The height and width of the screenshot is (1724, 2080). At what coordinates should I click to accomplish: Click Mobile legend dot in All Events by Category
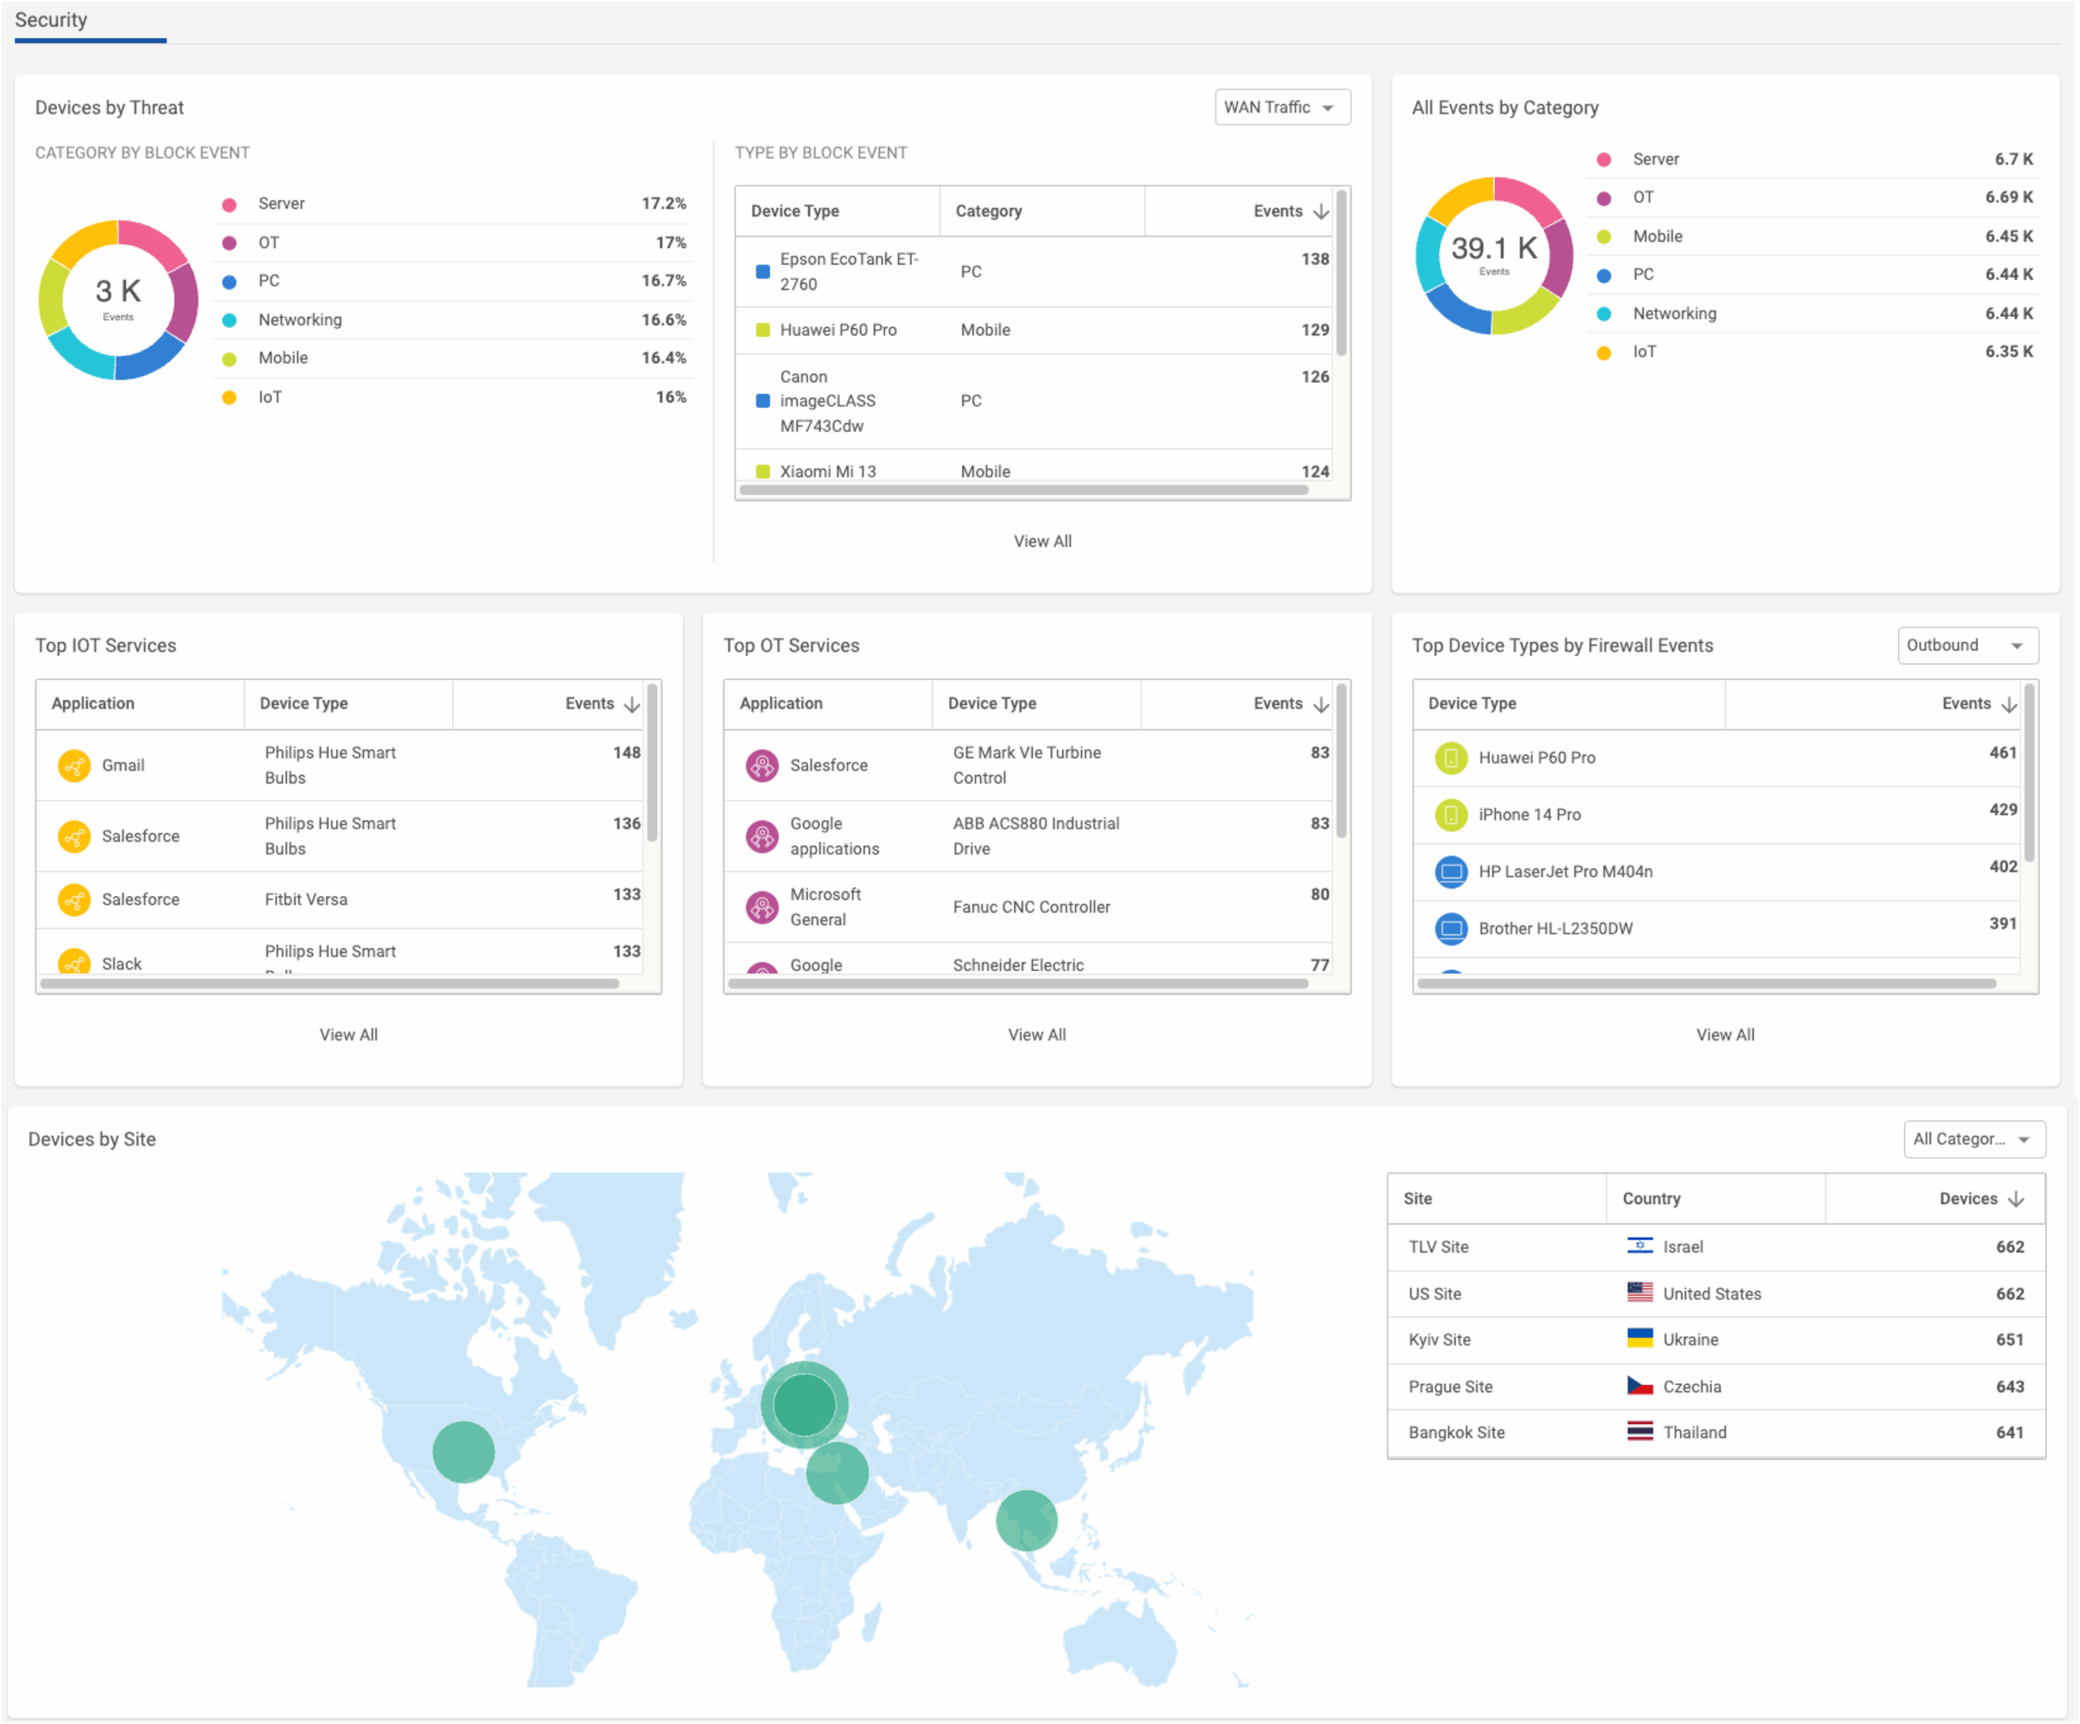[1604, 237]
